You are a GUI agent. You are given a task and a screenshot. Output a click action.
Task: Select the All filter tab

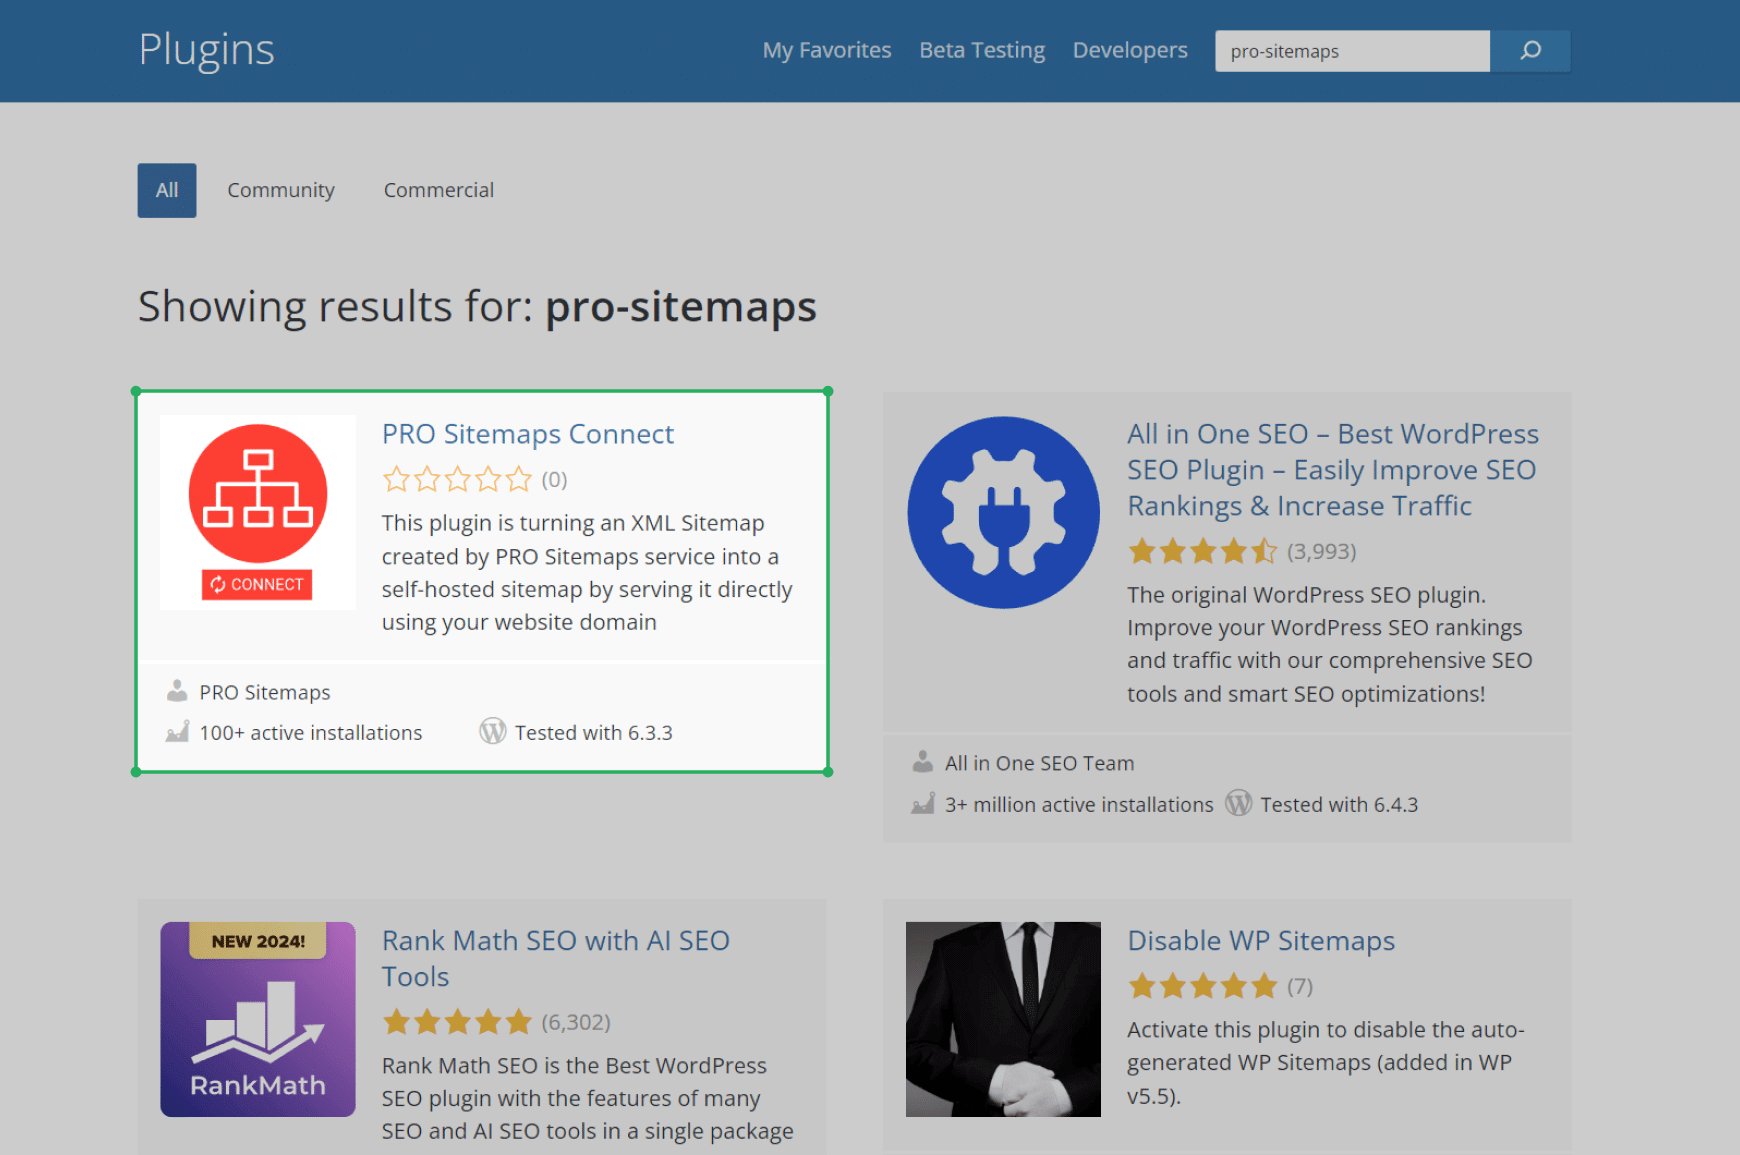tap(167, 190)
